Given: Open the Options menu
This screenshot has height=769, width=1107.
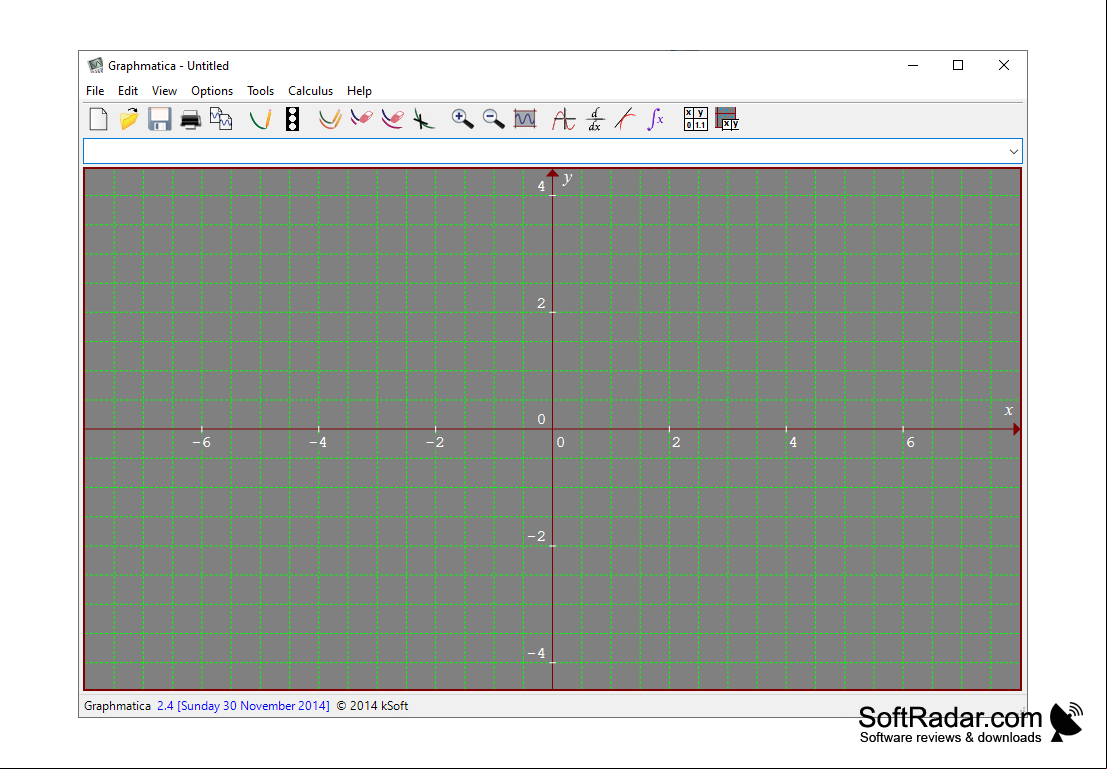Looking at the screenshot, I should pos(212,91).
